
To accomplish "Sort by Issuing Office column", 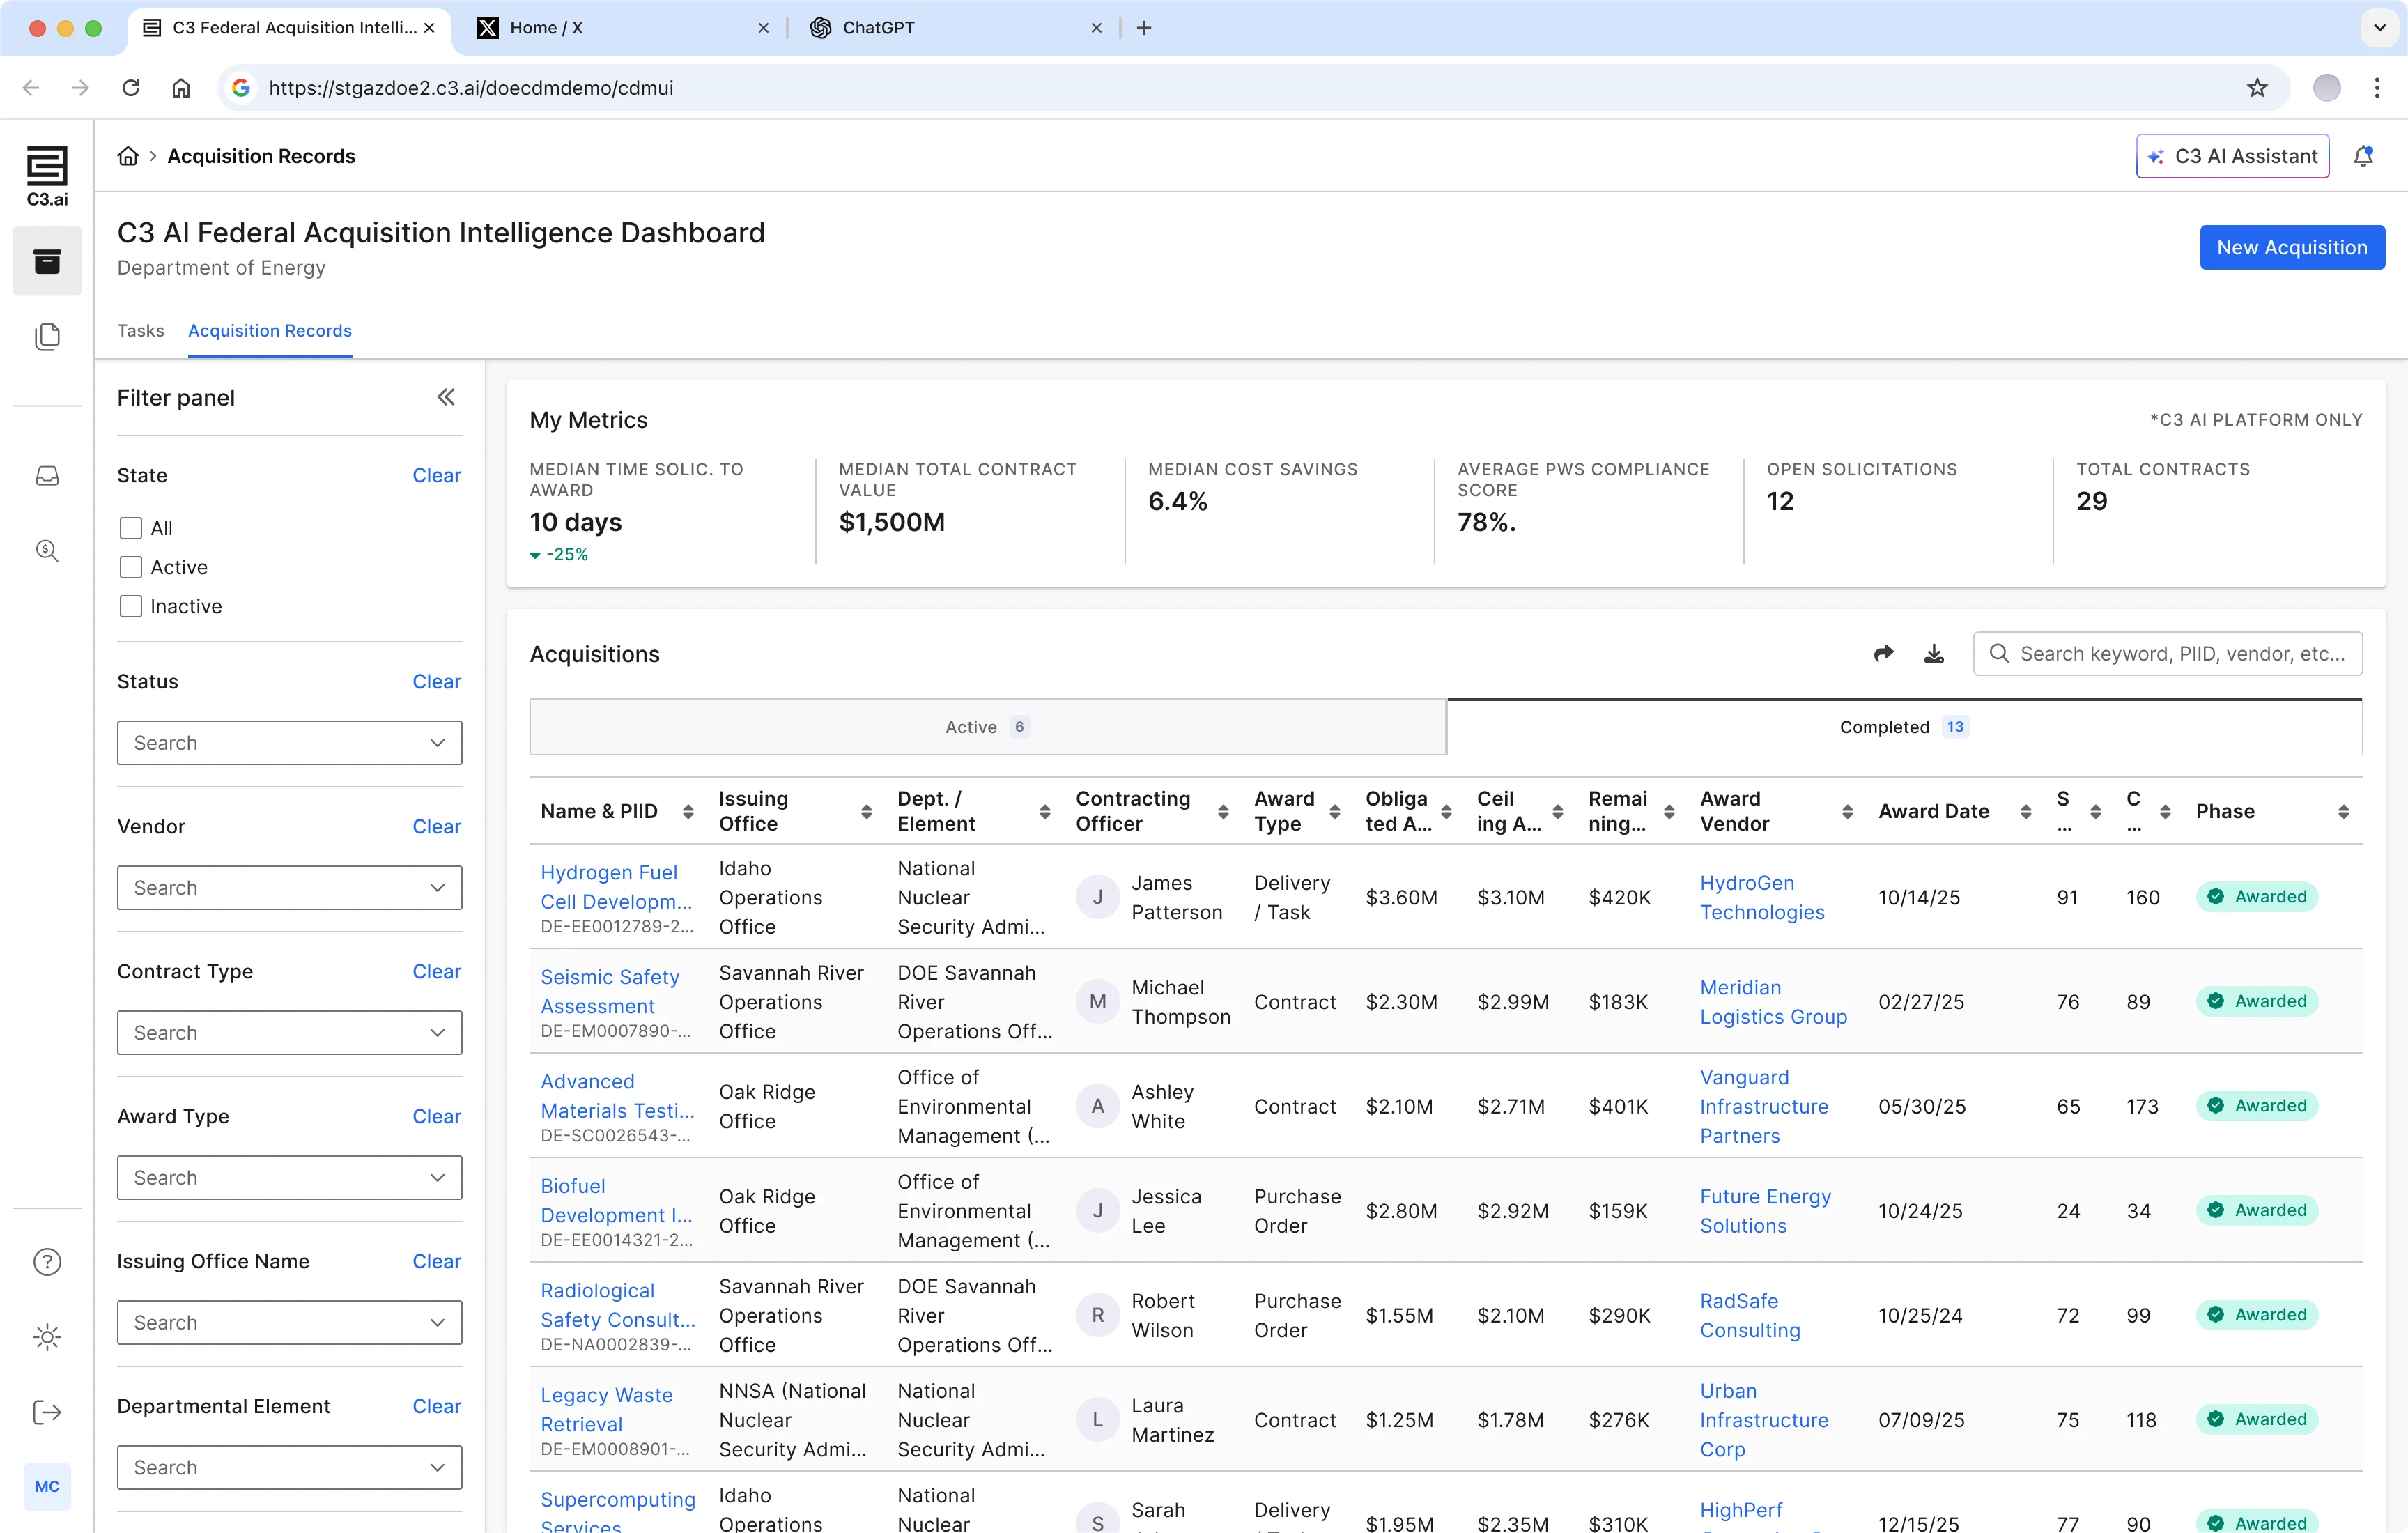I will [x=866, y=811].
